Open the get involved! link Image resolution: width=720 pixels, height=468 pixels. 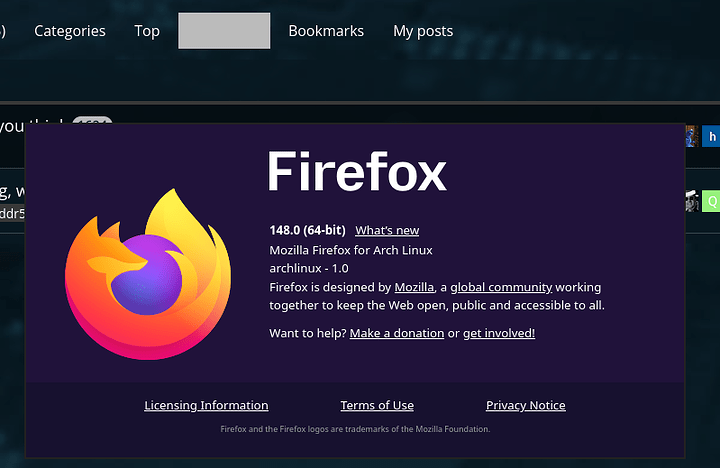click(499, 333)
